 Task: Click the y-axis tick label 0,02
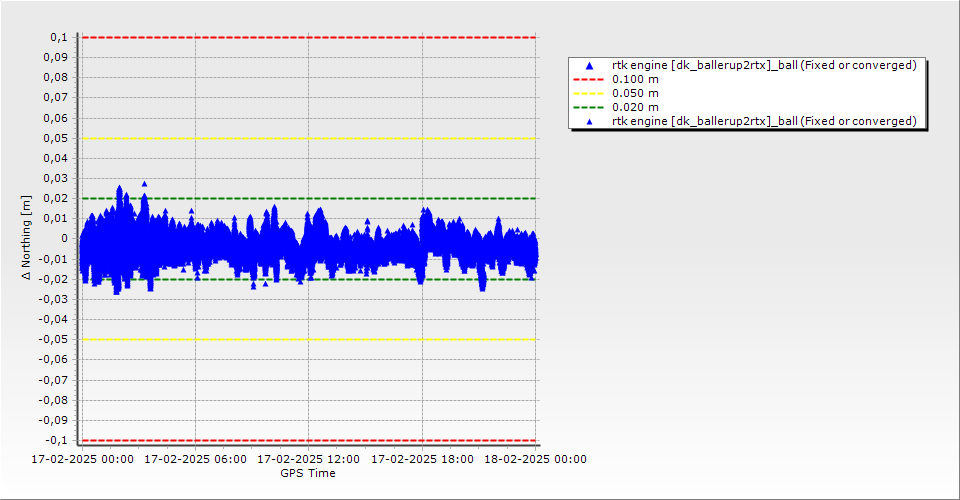coord(56,198)
